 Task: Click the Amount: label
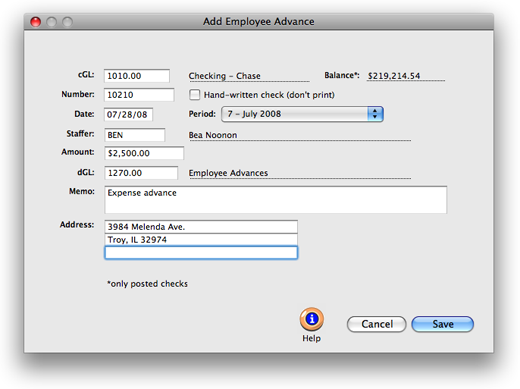78,152
